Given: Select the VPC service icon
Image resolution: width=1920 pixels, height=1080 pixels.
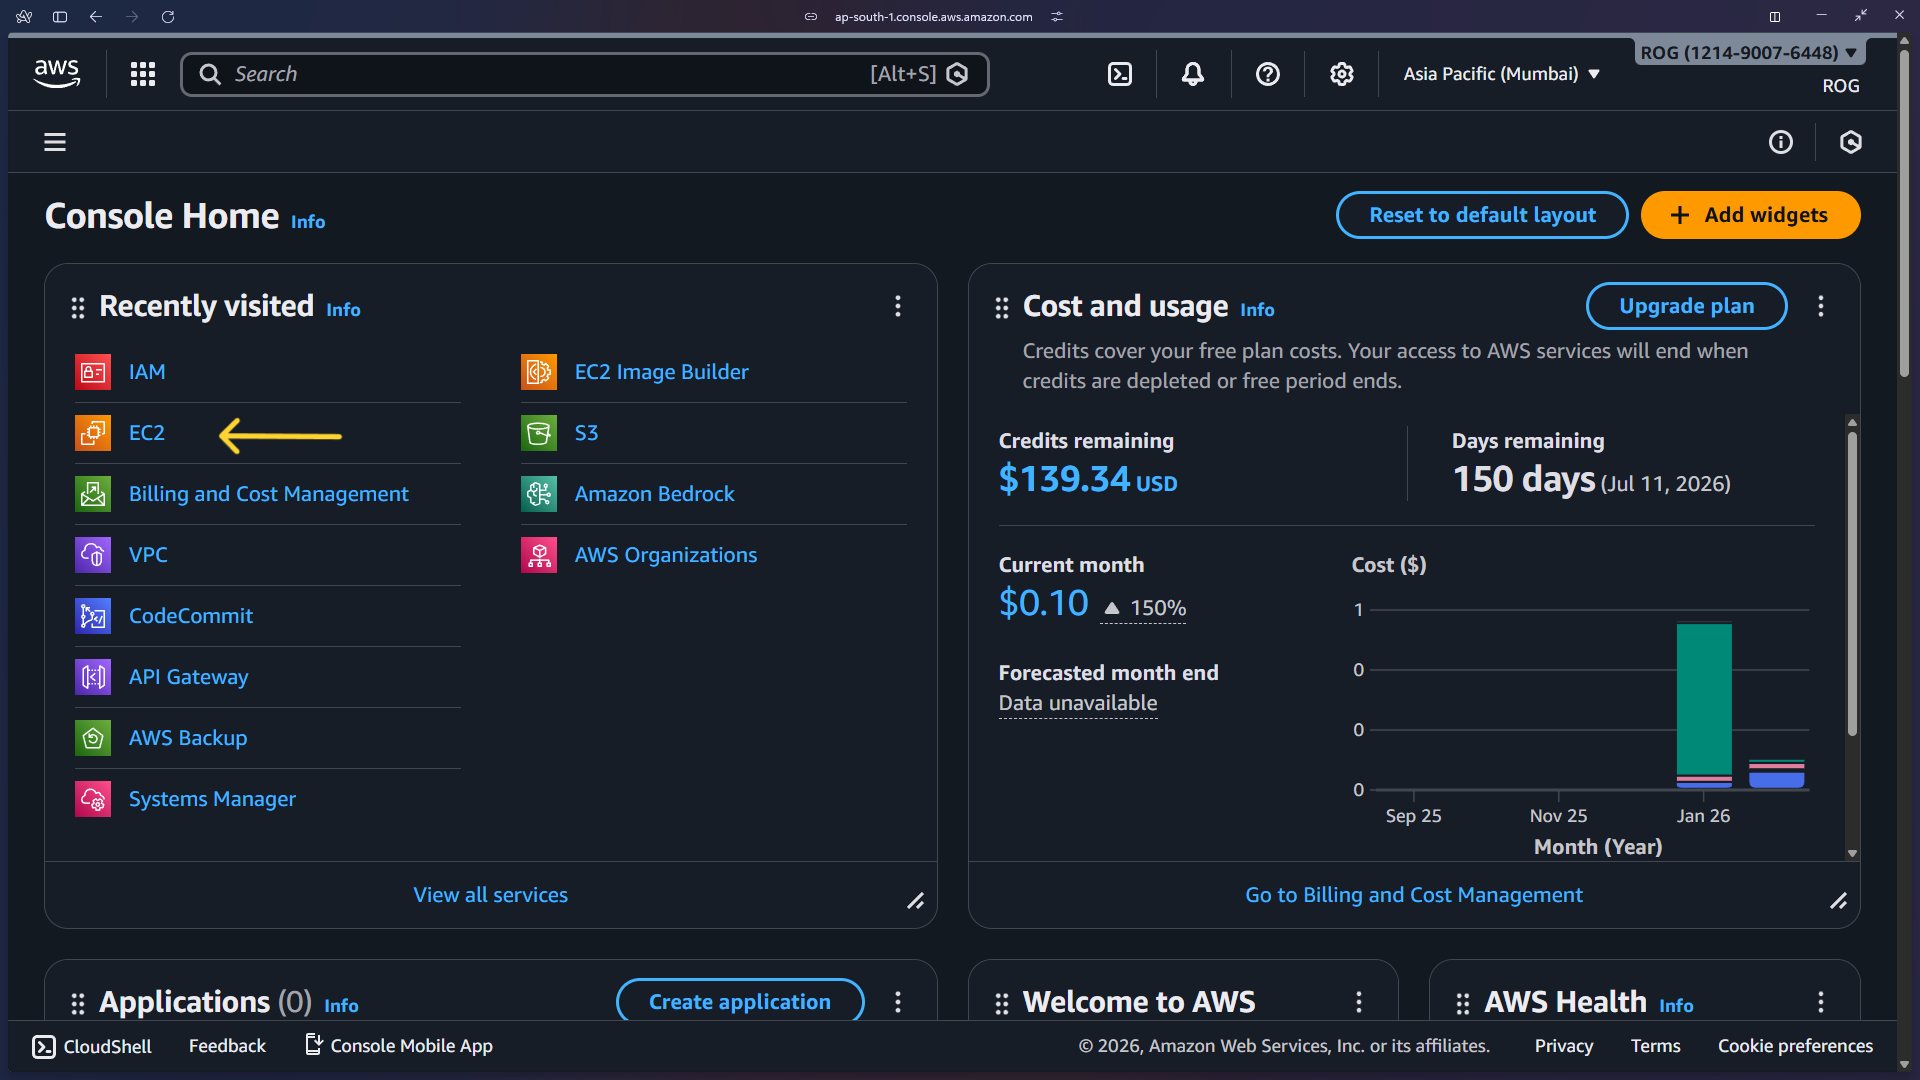Looking at the screenshot, I should coord(92,554).
